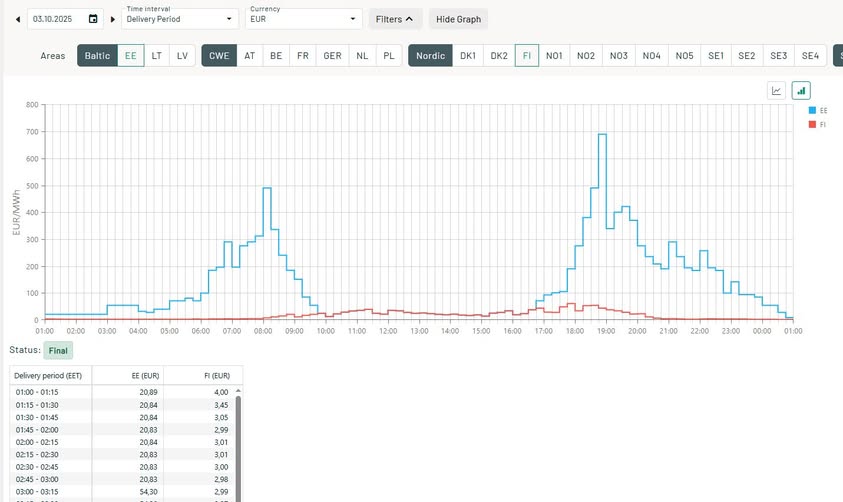Click the Hide Graph button

458,19
